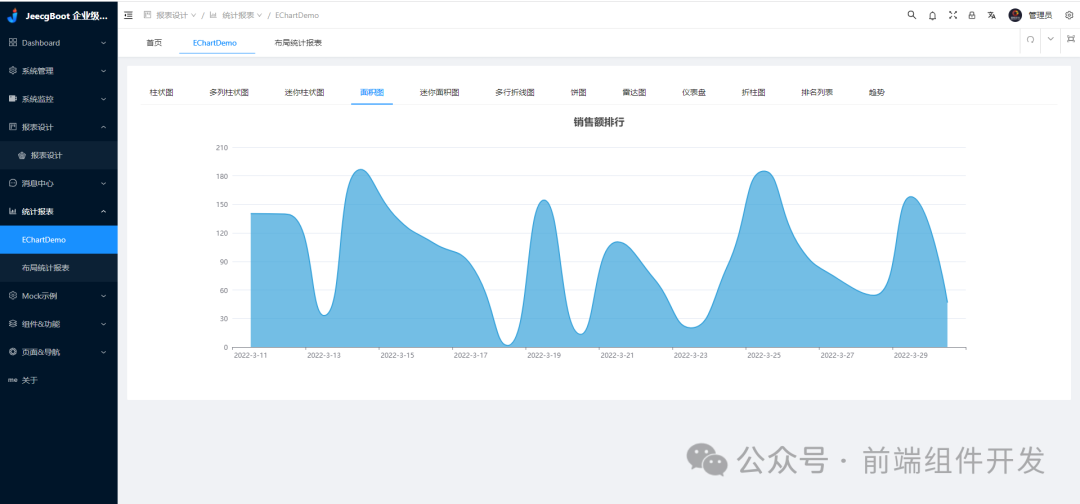Expand the 系统管理 menu chevron
This screenshot has height=504, width=1080.
click(x=103, y=71)
